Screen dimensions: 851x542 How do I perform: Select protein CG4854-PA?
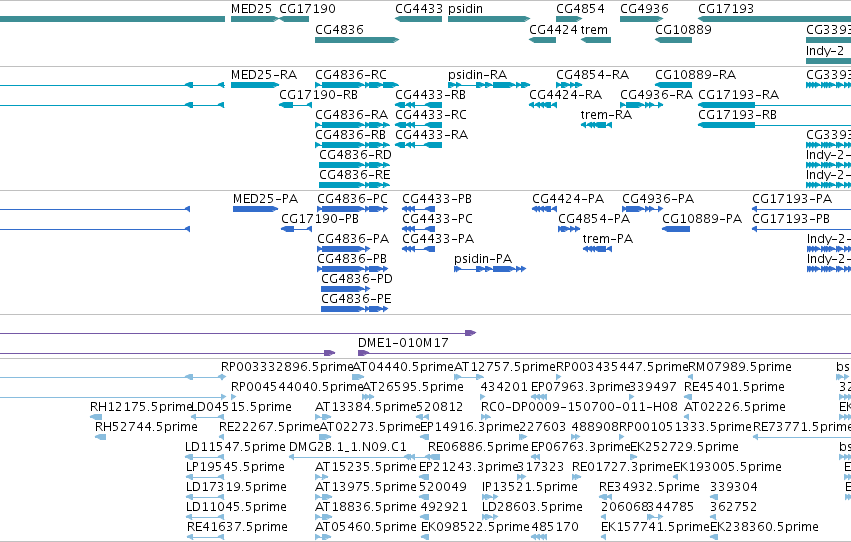click(594, 219)
